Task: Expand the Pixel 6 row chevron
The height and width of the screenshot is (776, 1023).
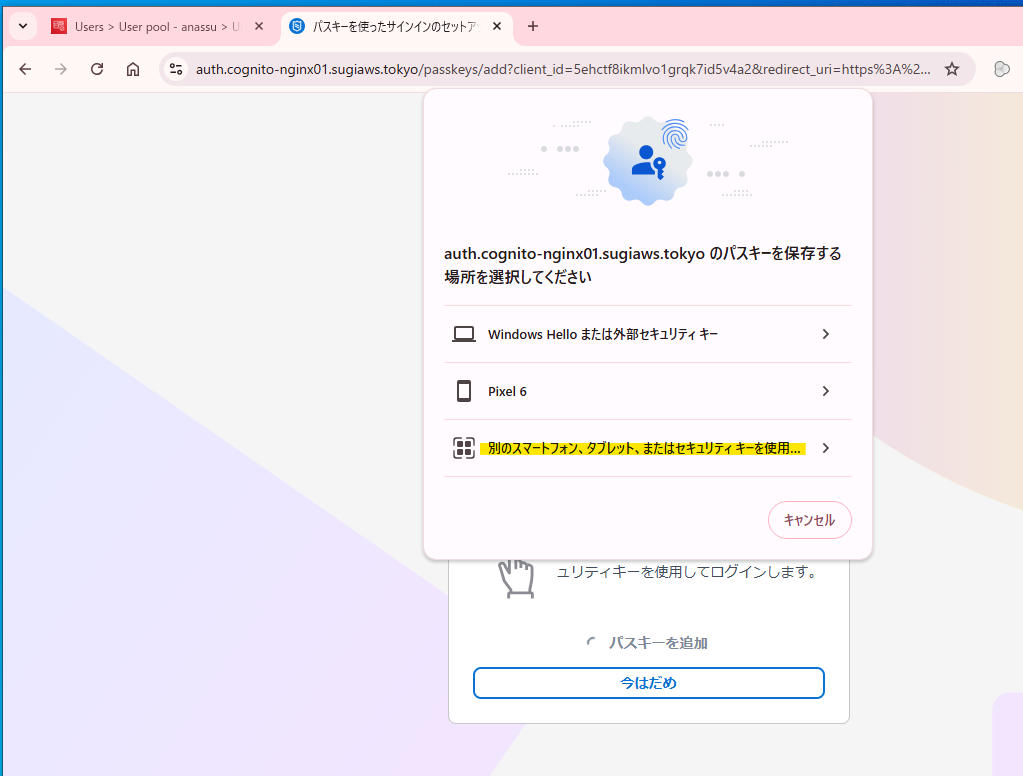Action: click(x=825, y=391)
